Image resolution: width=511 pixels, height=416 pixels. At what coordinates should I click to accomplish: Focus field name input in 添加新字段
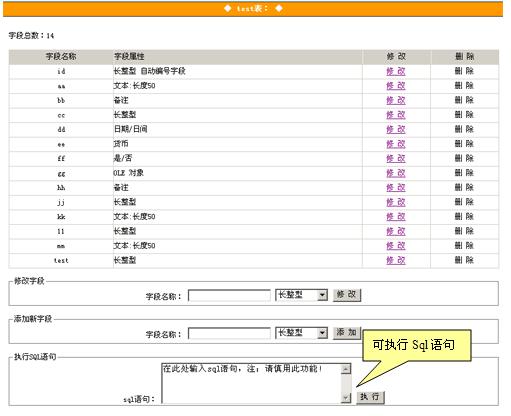click(x=229, y=333)
